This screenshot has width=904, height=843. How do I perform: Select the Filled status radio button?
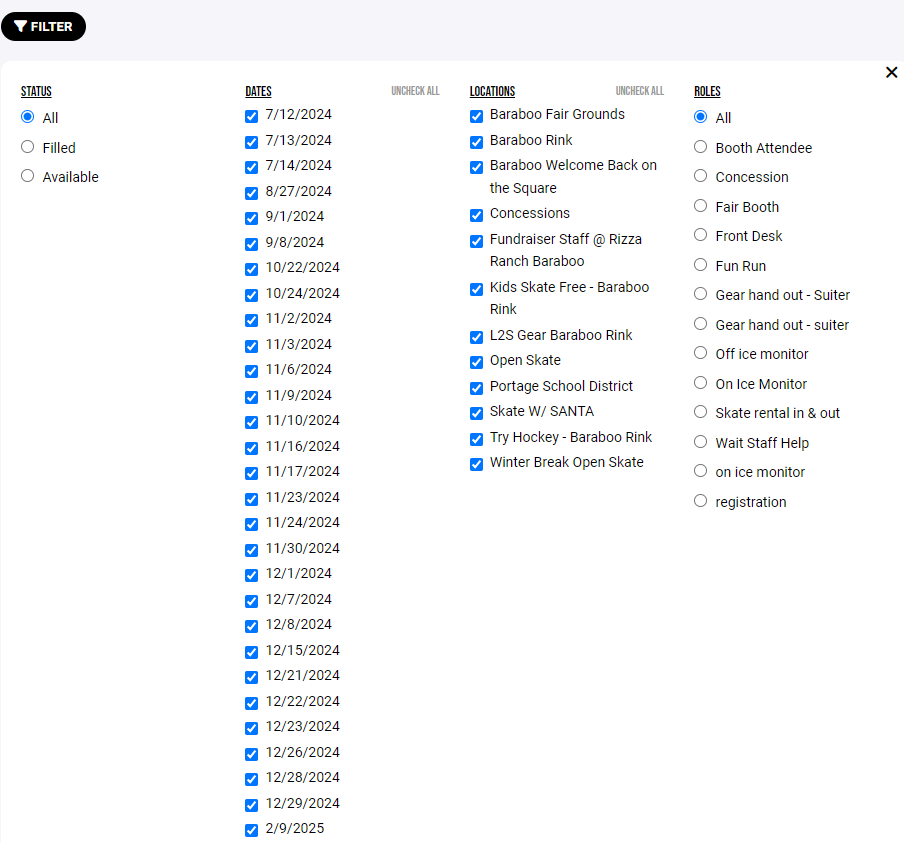pos(28,147)
